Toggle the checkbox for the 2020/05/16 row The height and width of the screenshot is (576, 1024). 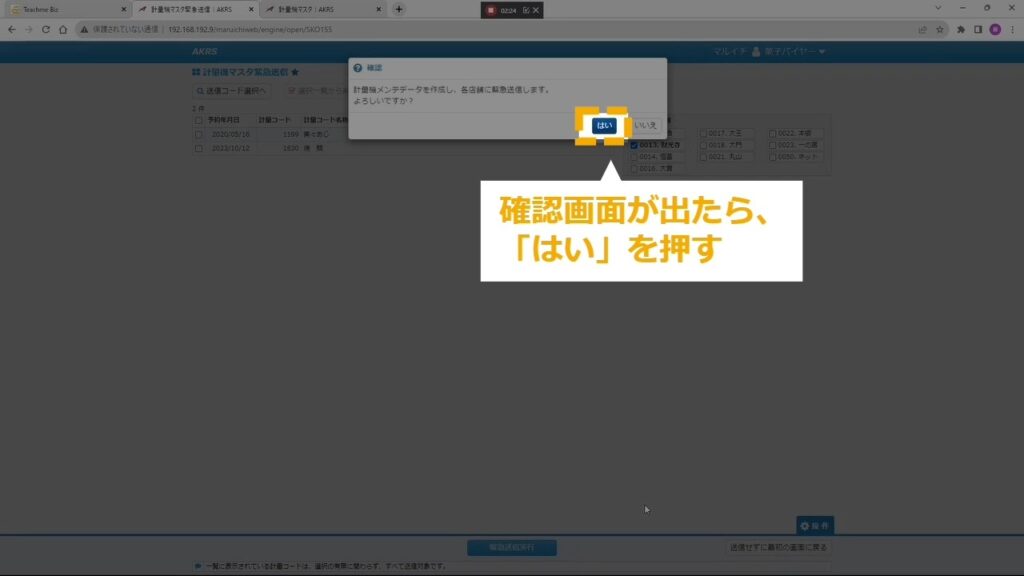tap(199, 134)
